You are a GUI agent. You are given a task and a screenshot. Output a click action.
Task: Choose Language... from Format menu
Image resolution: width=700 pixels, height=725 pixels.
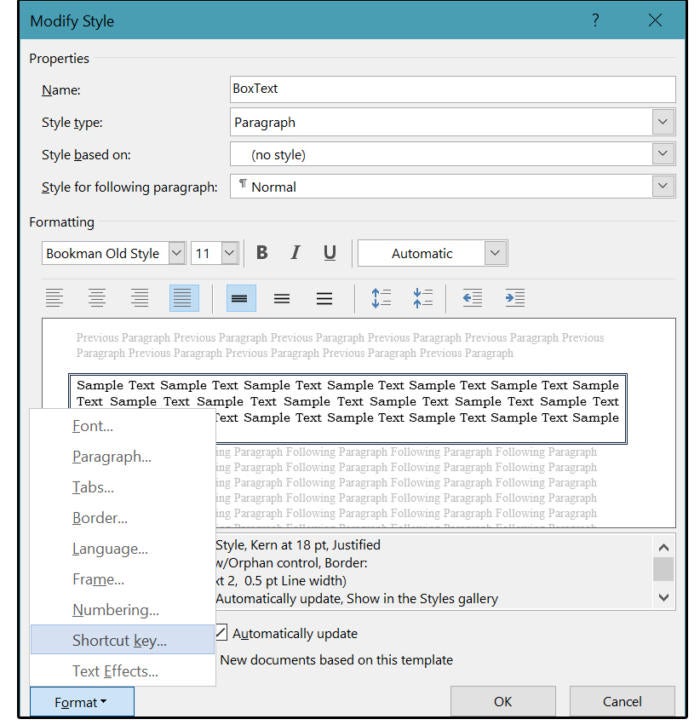(x=123, y=548)
